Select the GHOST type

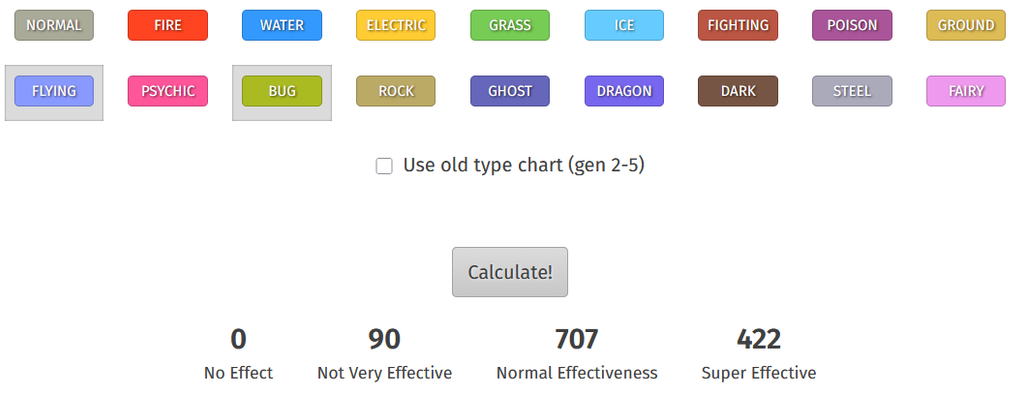tap(510, 91)
